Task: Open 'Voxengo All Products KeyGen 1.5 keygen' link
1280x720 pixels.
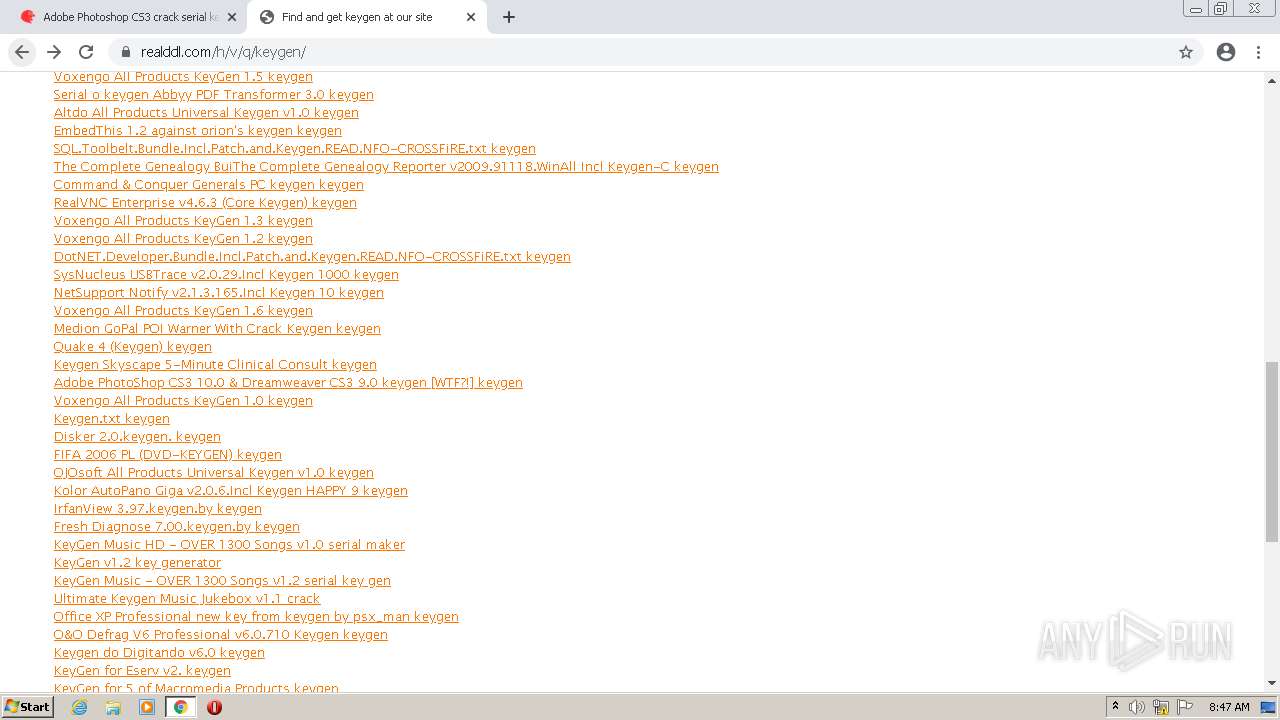Action: pyautogui.click(x=183, y=77)
